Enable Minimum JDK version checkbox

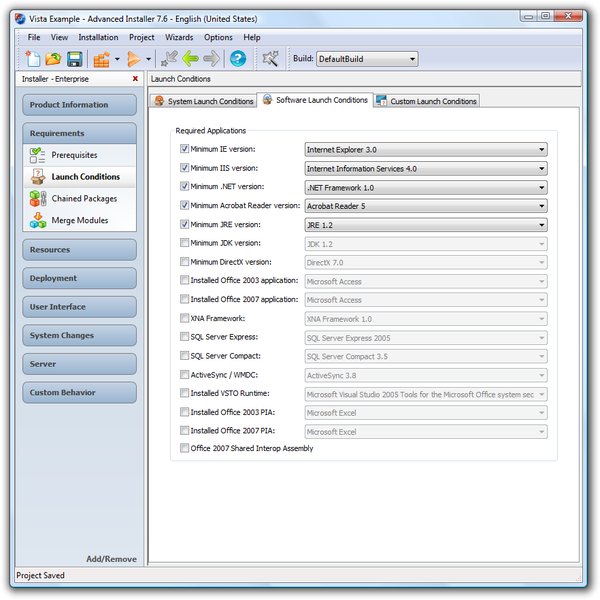184,243
